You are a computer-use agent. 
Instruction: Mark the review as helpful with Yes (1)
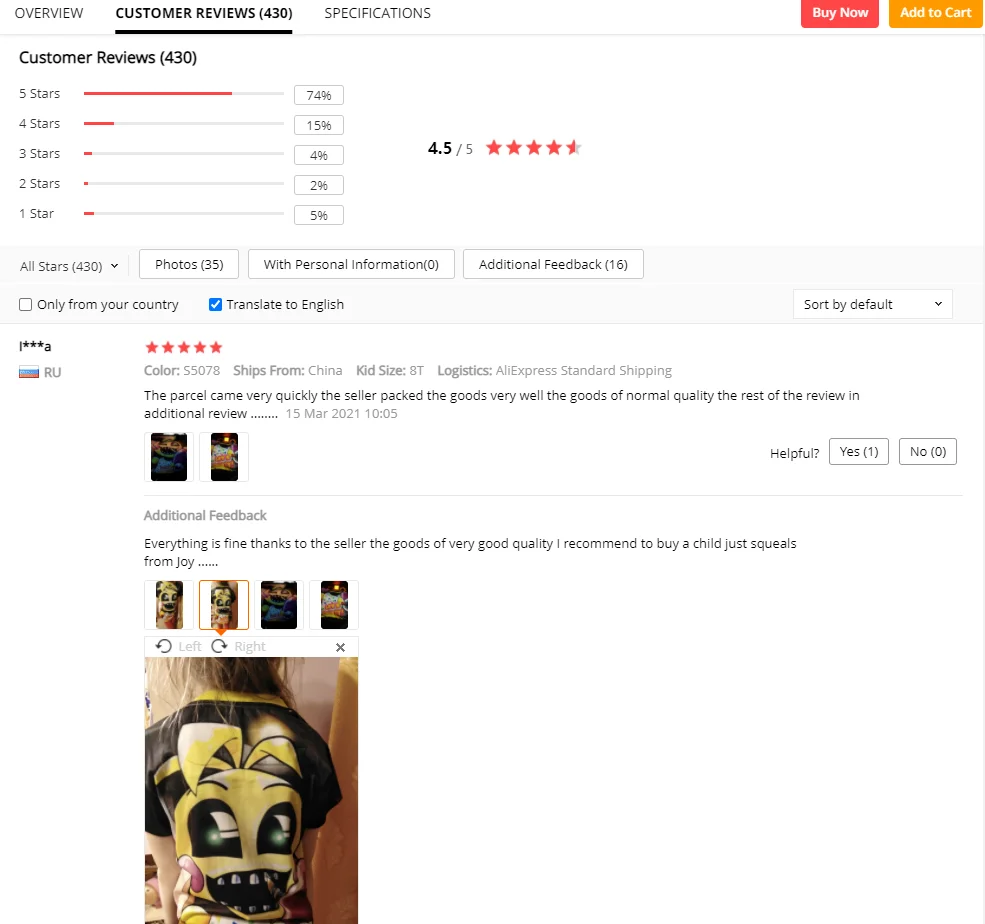(859, 452)
